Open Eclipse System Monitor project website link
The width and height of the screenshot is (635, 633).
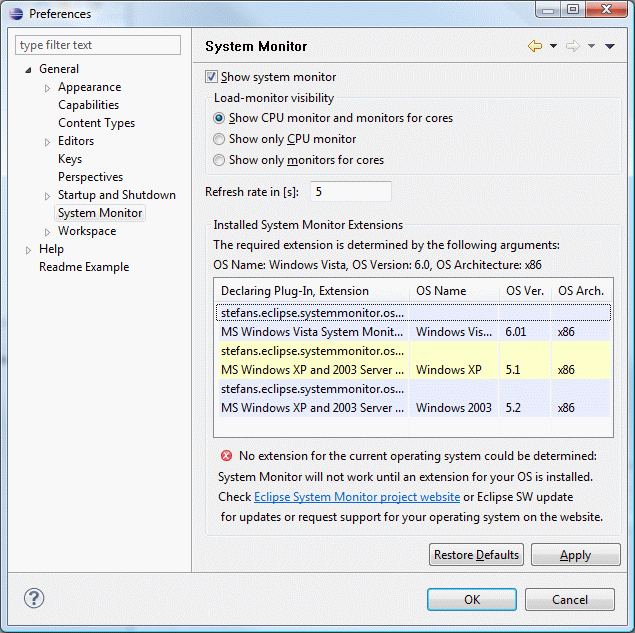tap(357, 497)
